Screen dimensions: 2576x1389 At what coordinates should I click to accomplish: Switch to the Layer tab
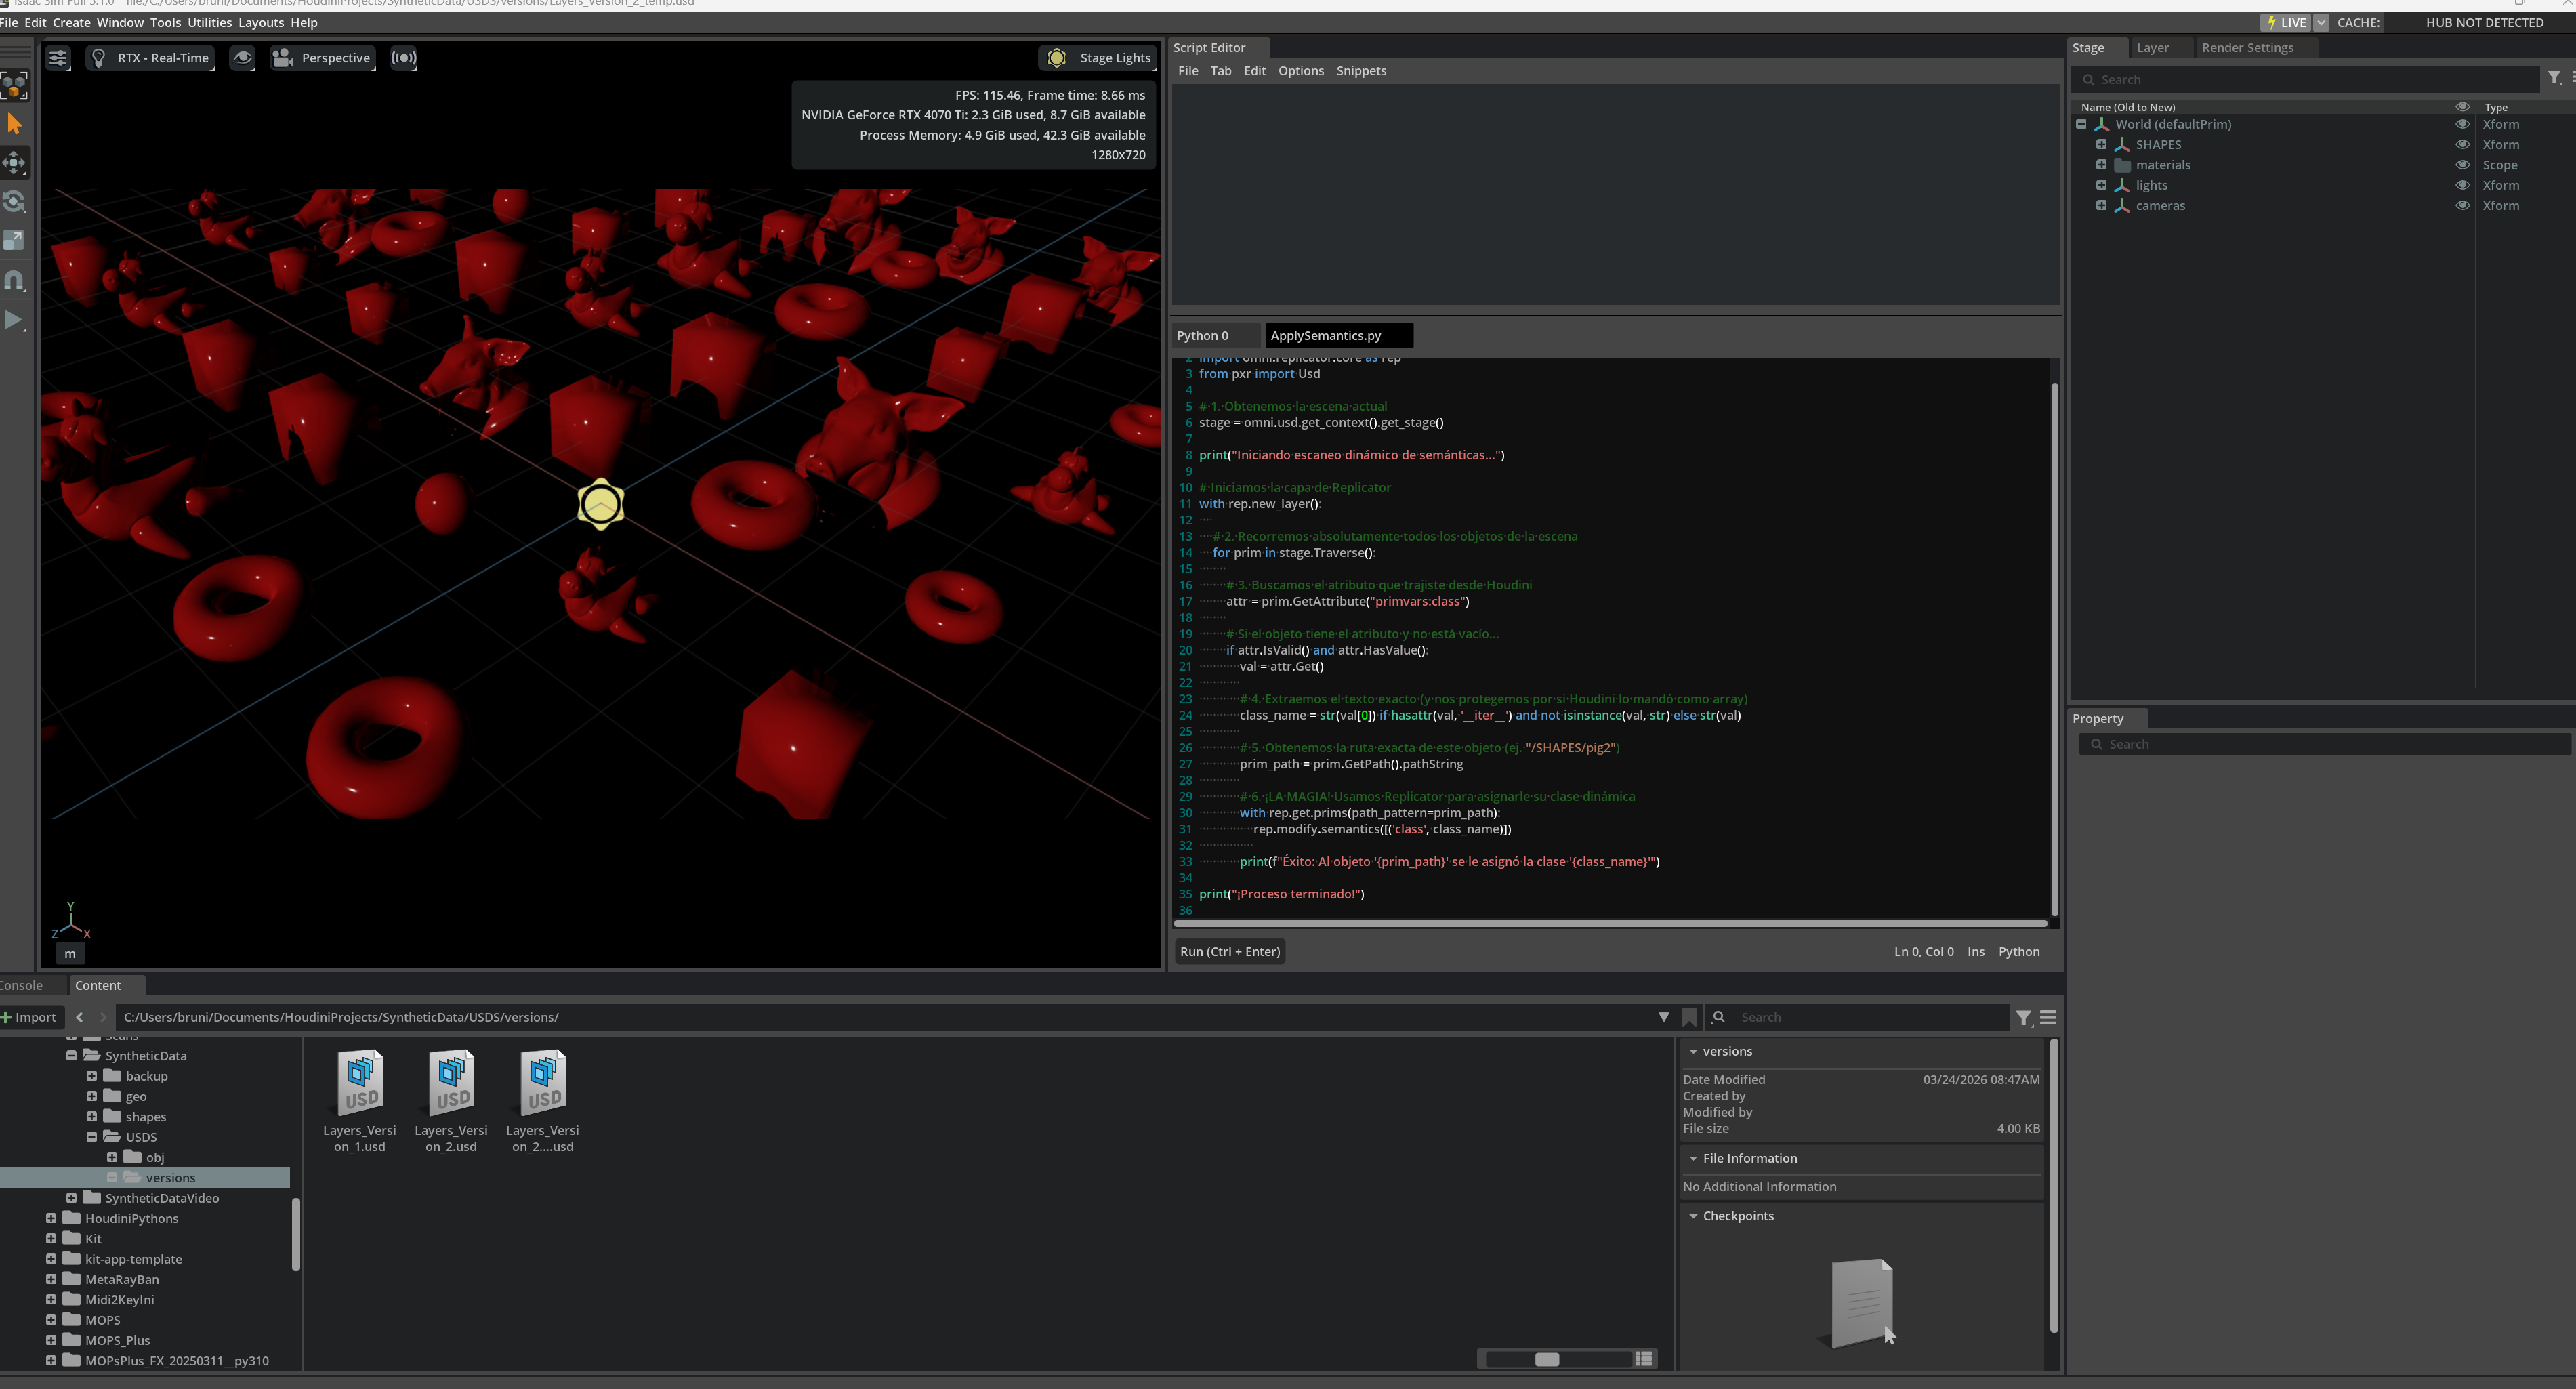coord(2152,48)
